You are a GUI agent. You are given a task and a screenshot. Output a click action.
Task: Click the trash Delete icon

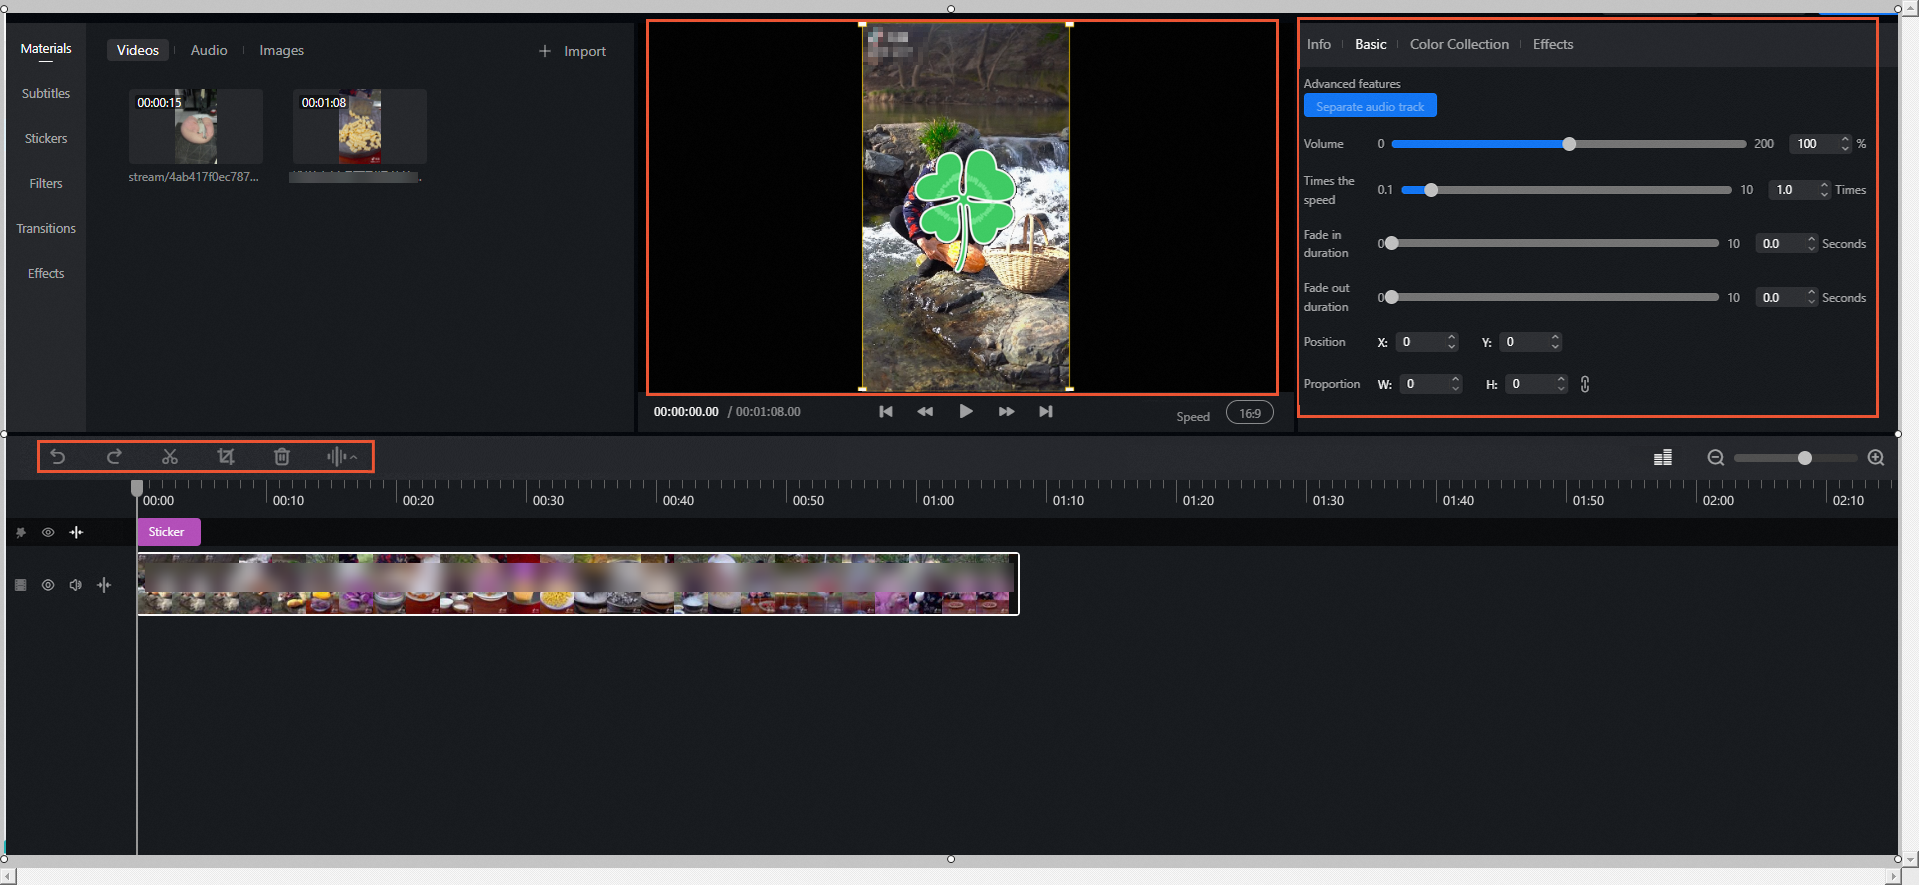[x=282, y=457]
